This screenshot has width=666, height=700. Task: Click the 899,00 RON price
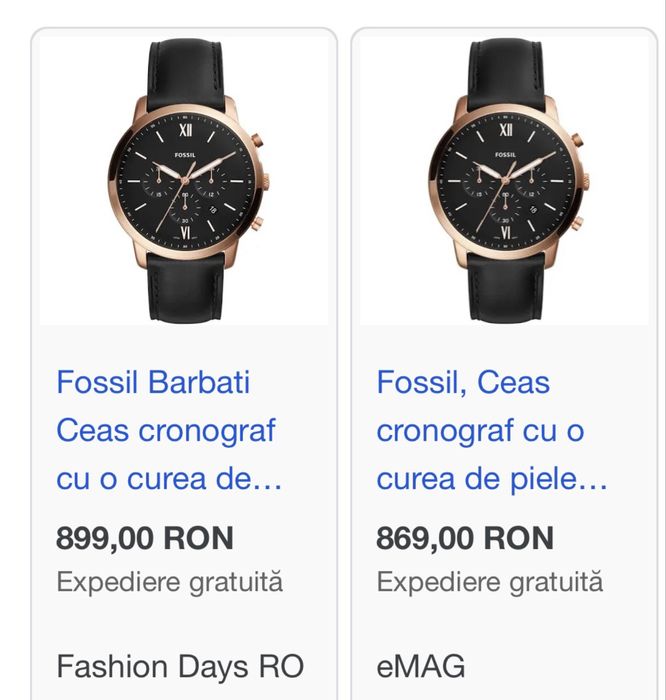(x=145, y=538)
